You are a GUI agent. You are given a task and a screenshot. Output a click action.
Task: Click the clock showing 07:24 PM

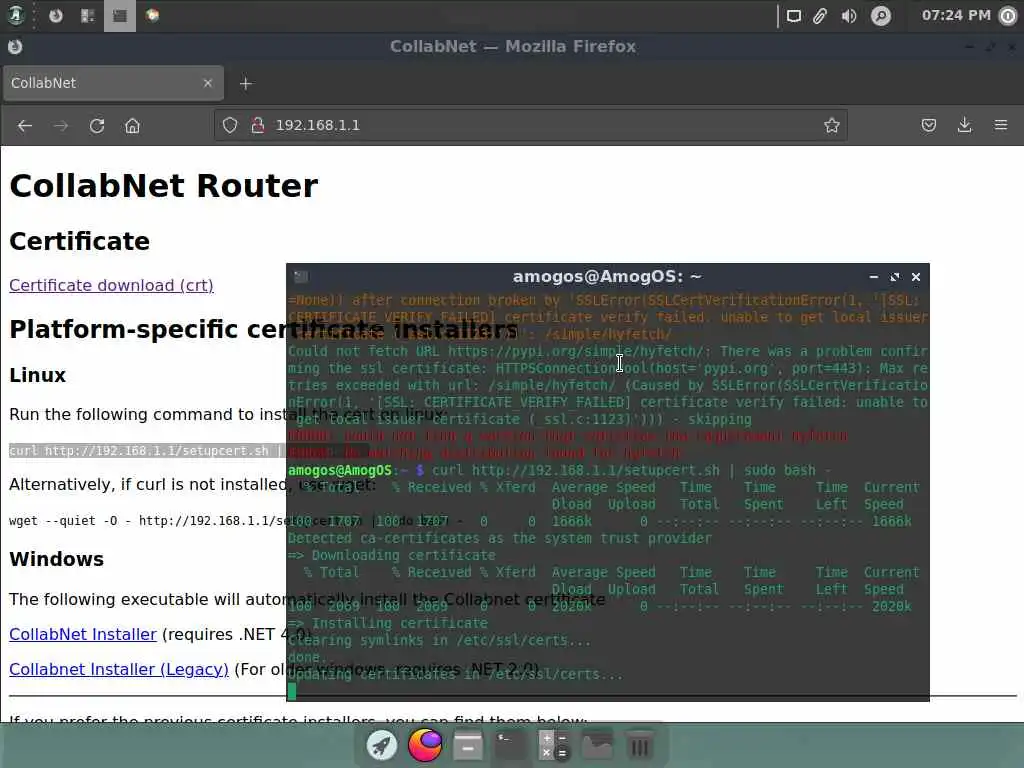click(x=956, y=15)
